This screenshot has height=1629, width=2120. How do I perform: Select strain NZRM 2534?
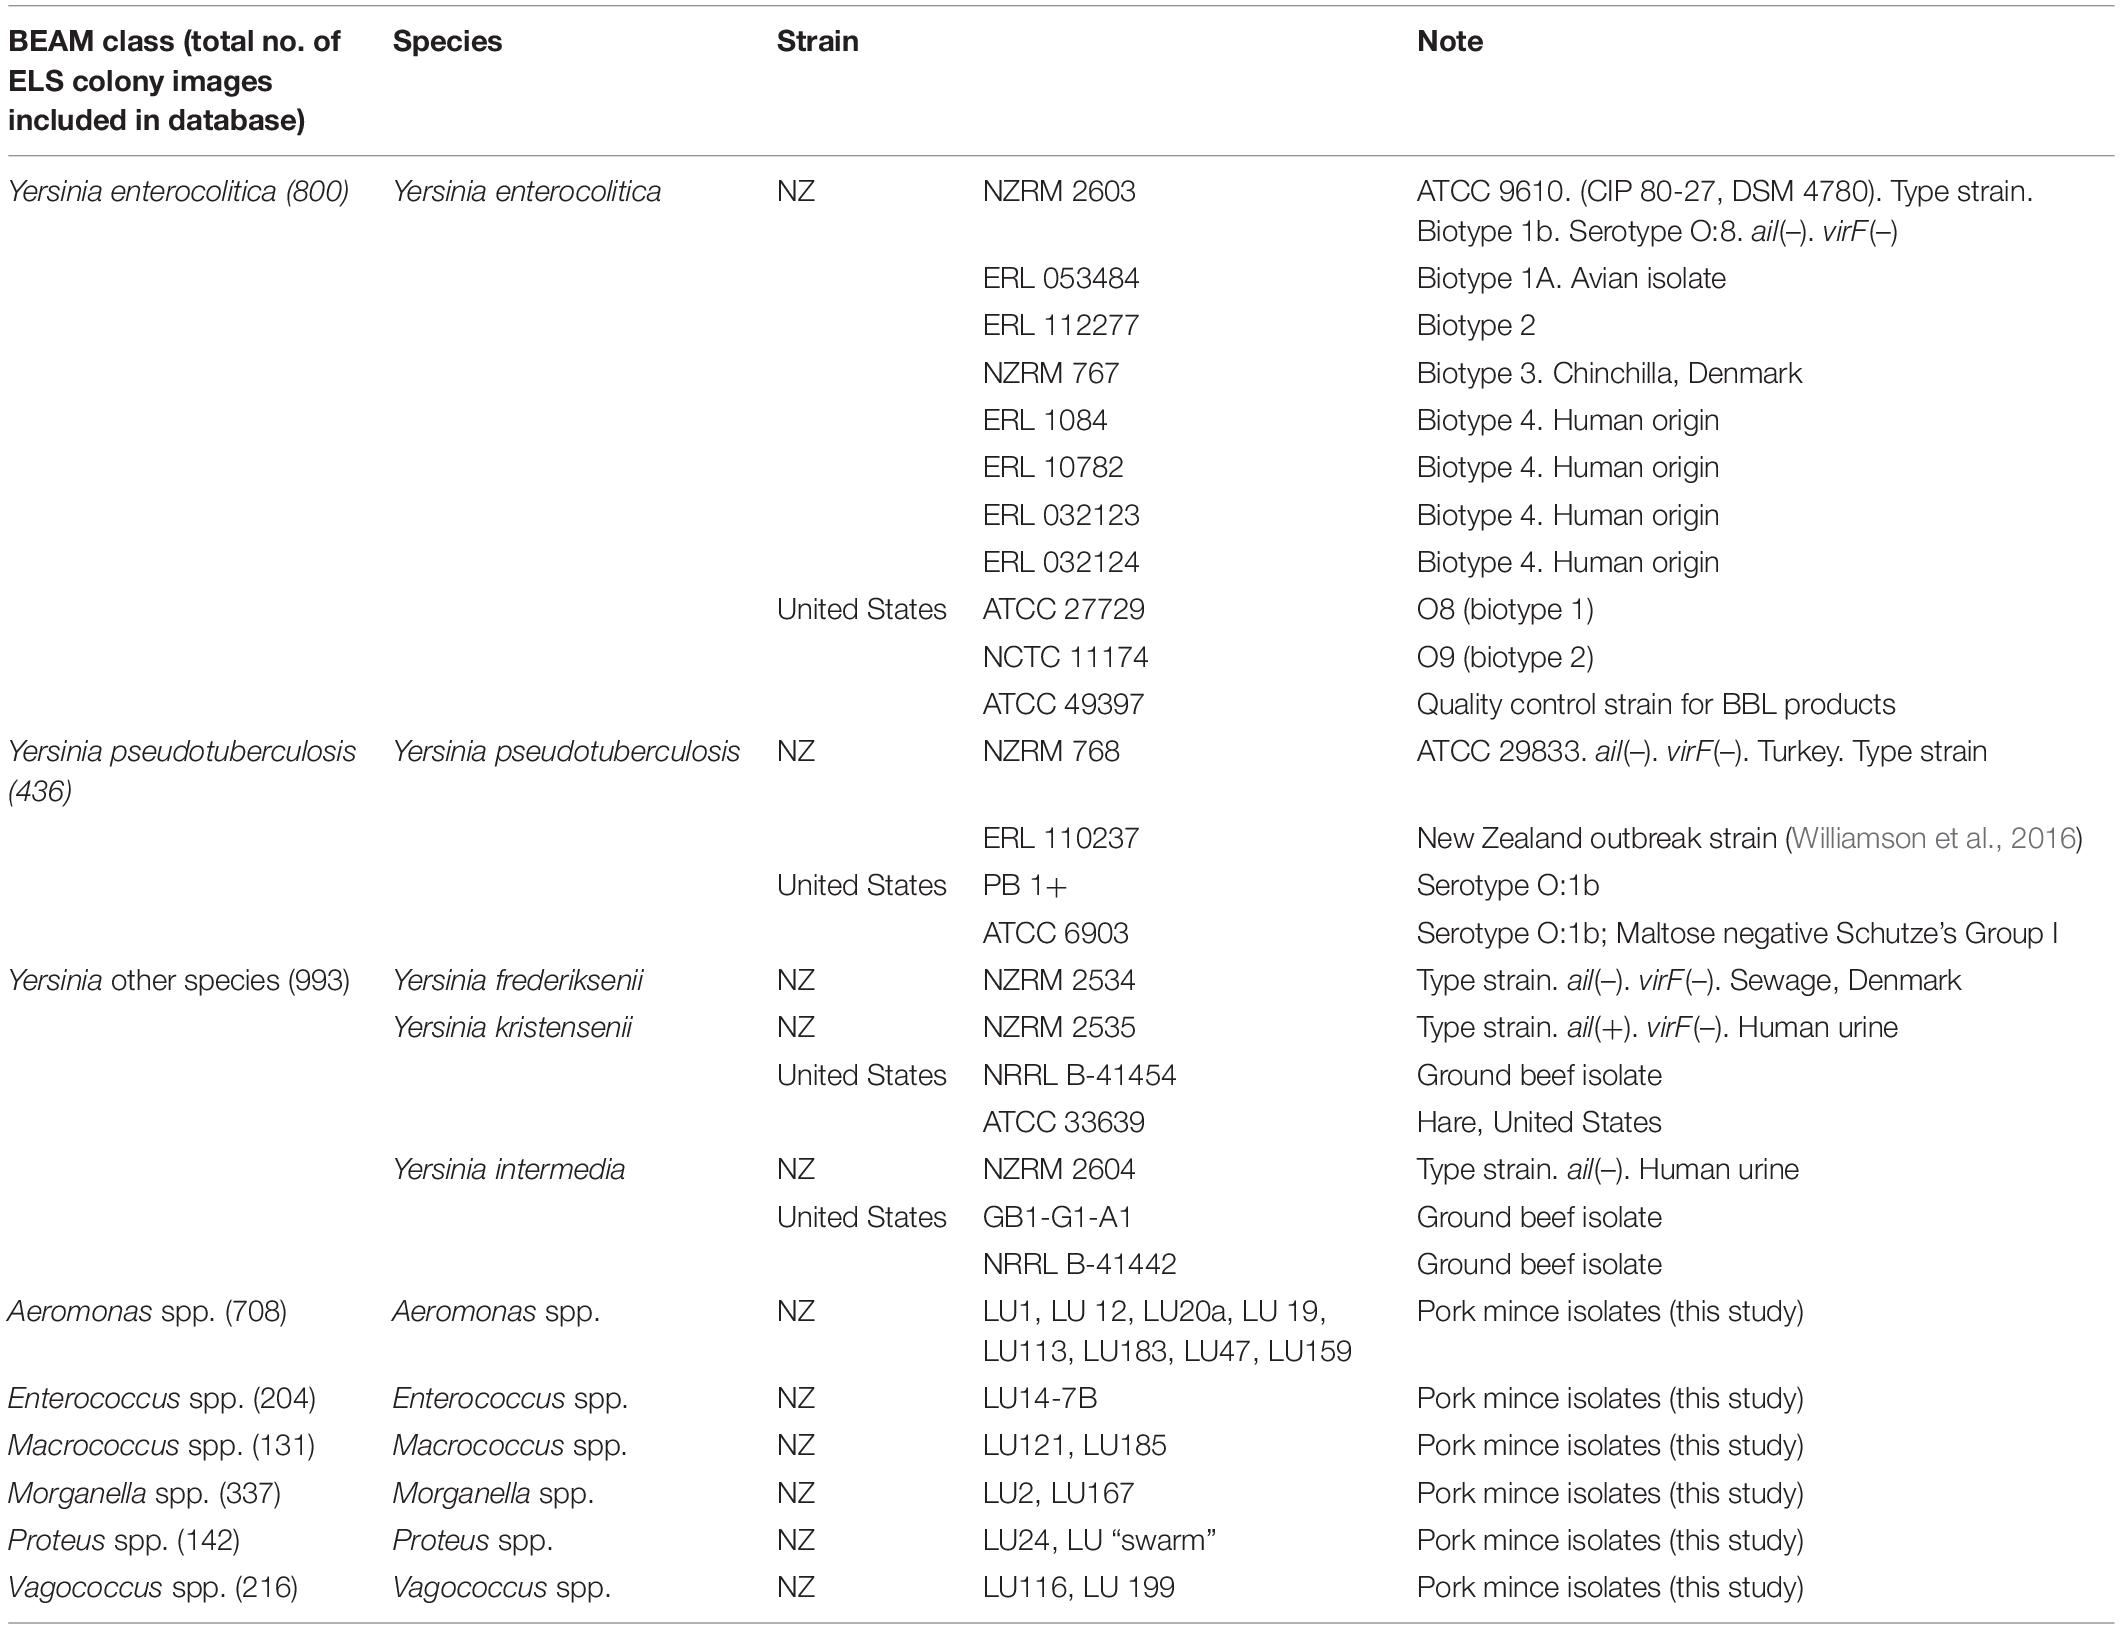(1059, 980)
